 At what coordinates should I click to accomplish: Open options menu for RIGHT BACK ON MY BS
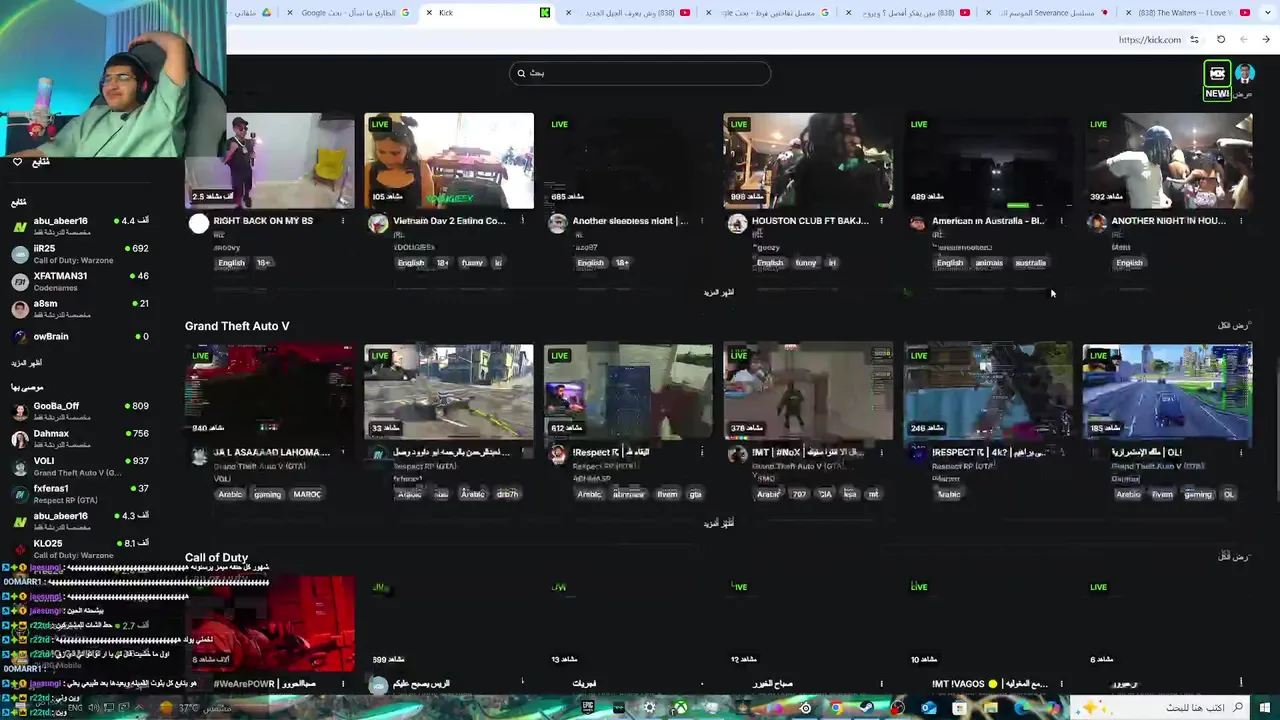[x=343, y=221]
